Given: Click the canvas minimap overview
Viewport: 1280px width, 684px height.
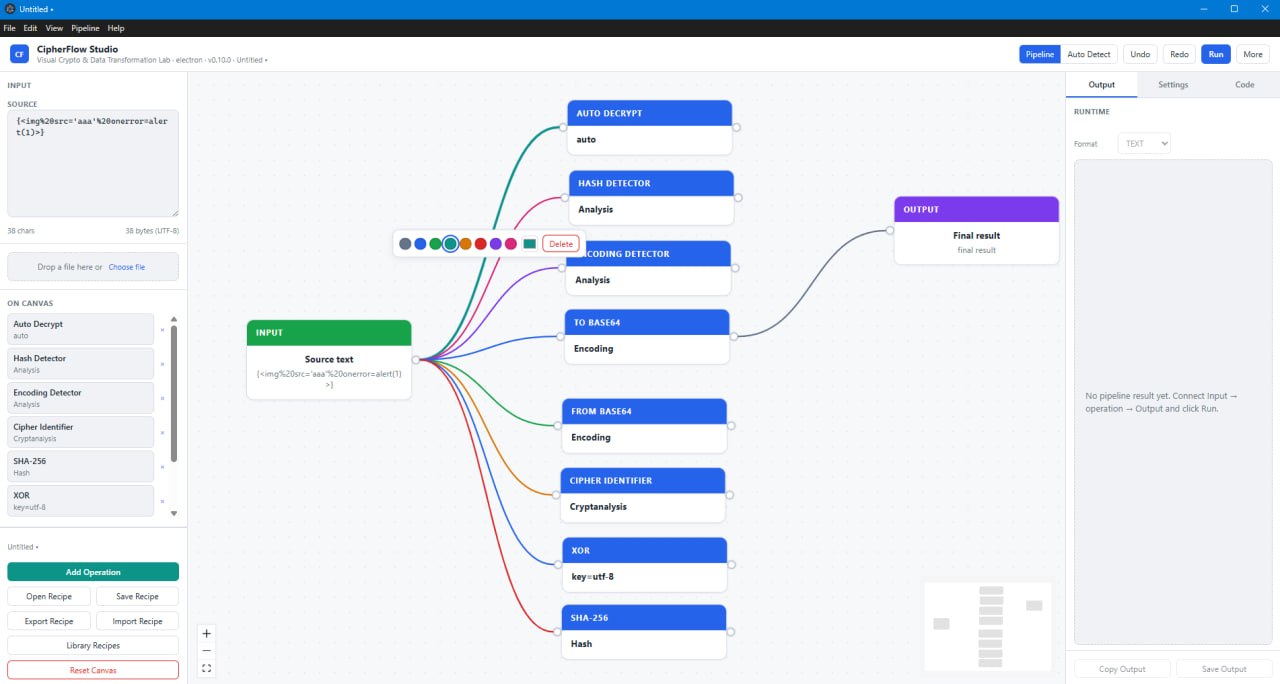Looking at the screenshot, I should point(988,626).
